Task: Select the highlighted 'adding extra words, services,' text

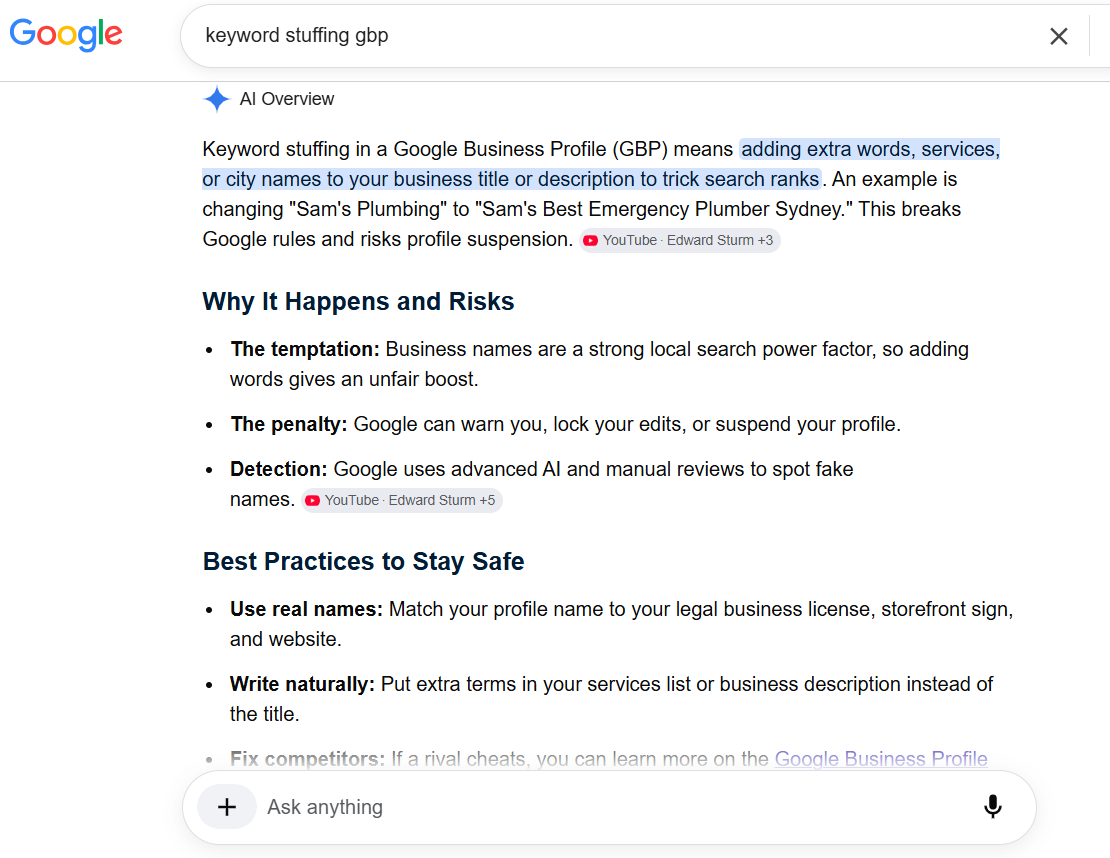Action: point(870,149)
